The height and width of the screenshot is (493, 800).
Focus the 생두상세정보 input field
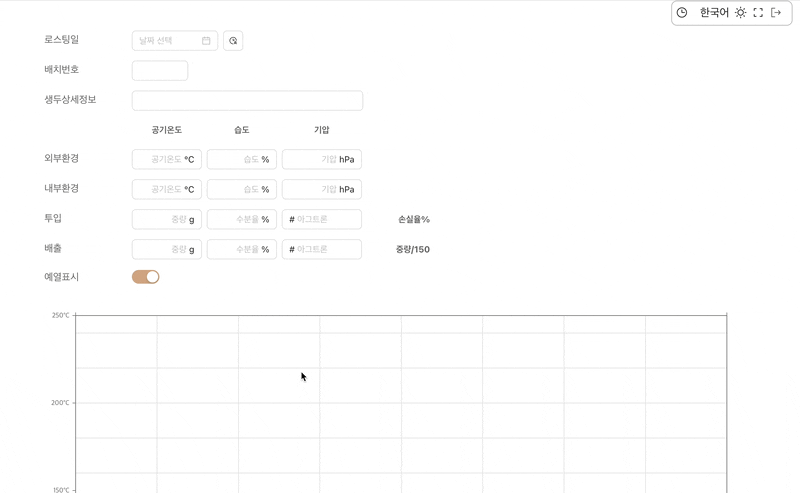pyautogui.click(x=247, y=101)
